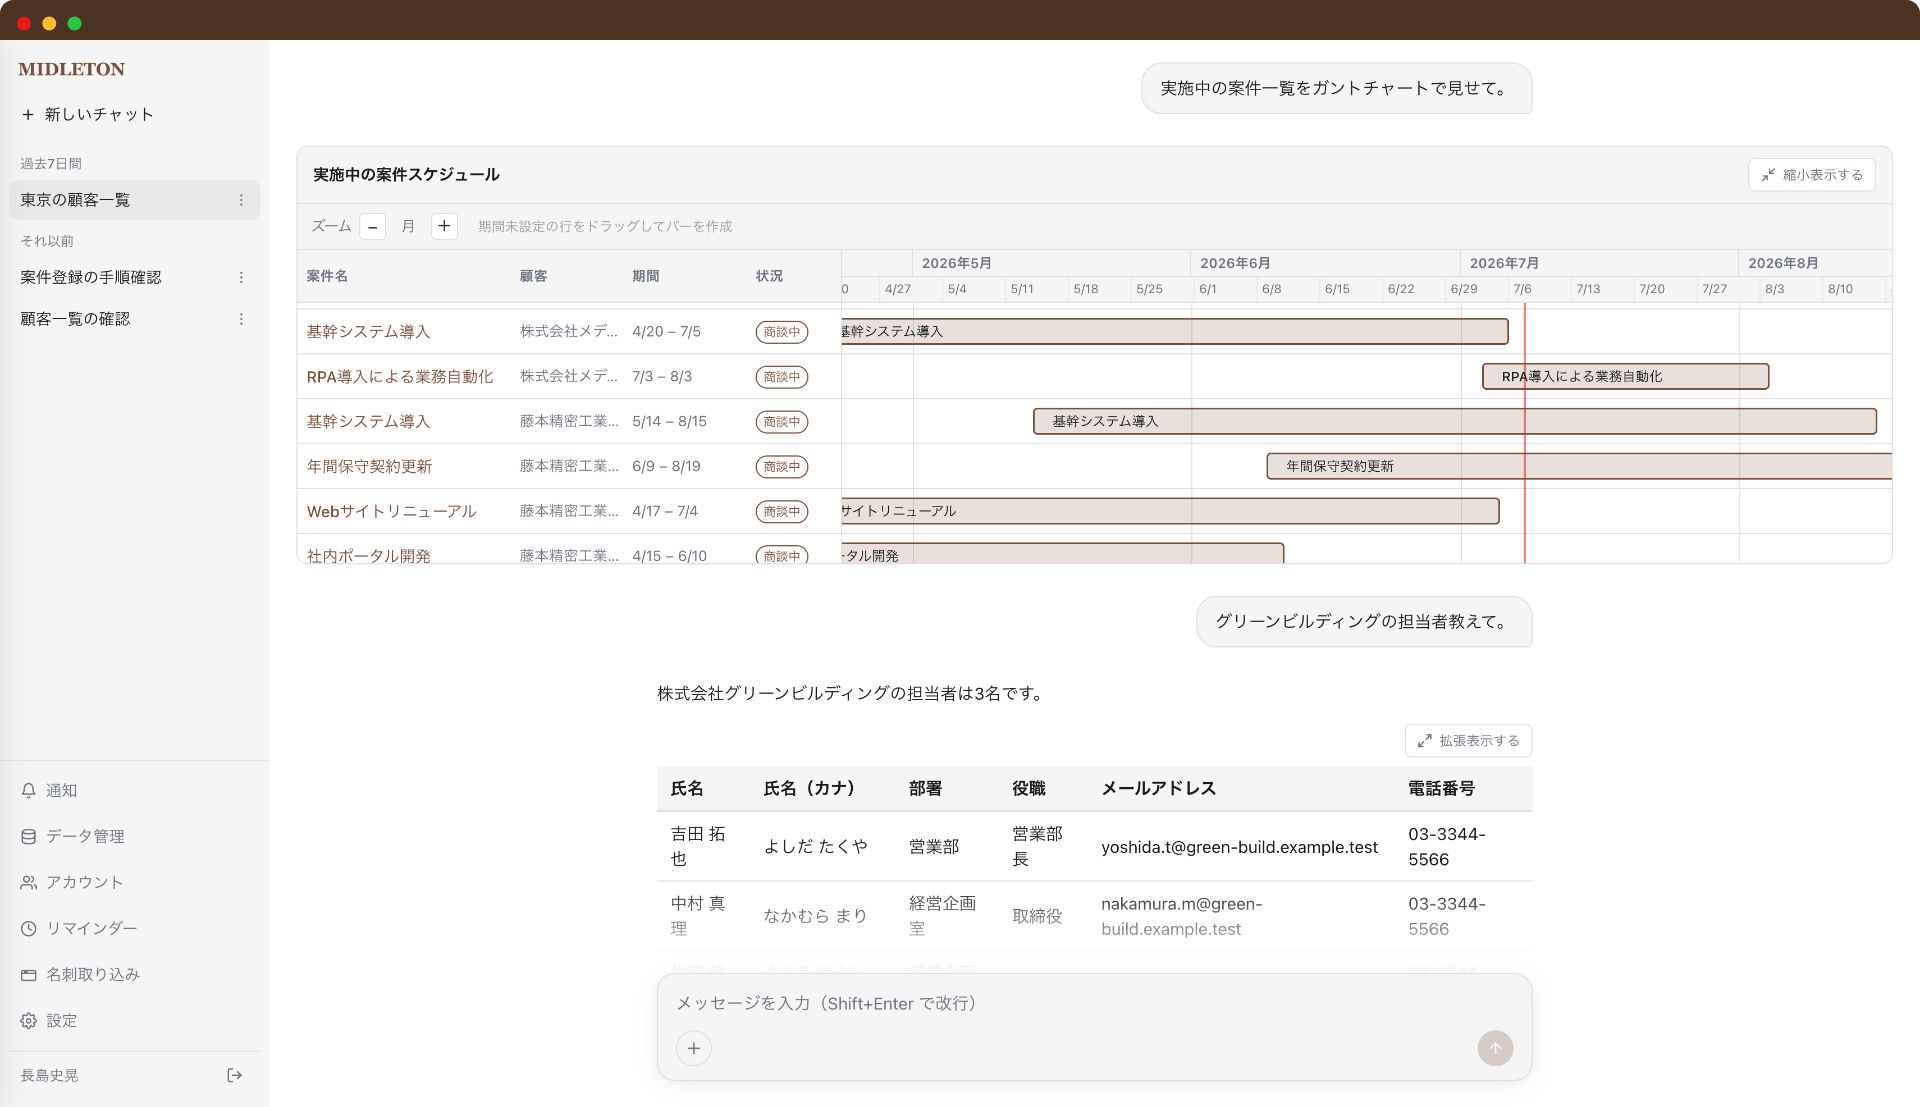Open 設定 gear icon

[x=29, y=1020]
